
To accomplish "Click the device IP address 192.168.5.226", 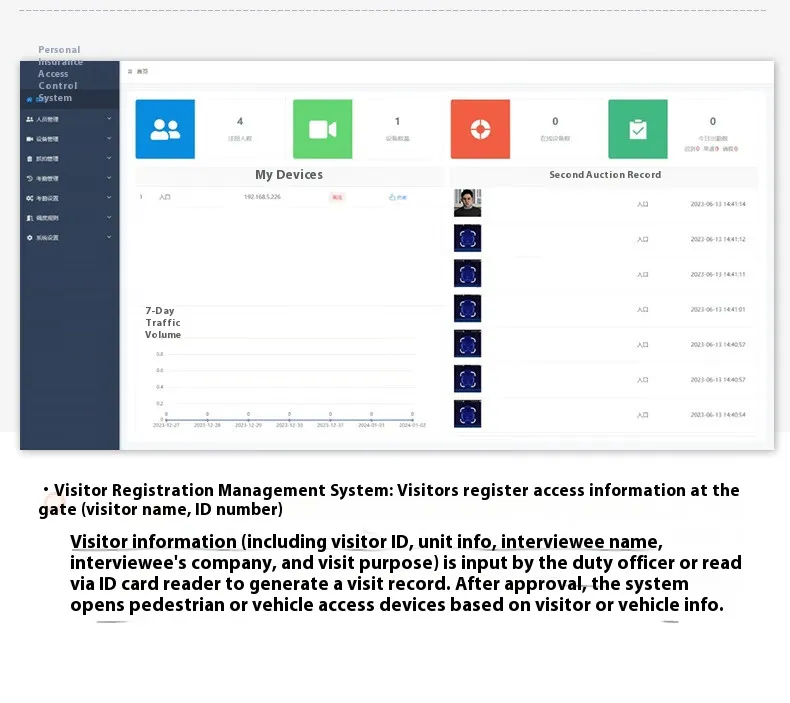I will coord(262,197).
